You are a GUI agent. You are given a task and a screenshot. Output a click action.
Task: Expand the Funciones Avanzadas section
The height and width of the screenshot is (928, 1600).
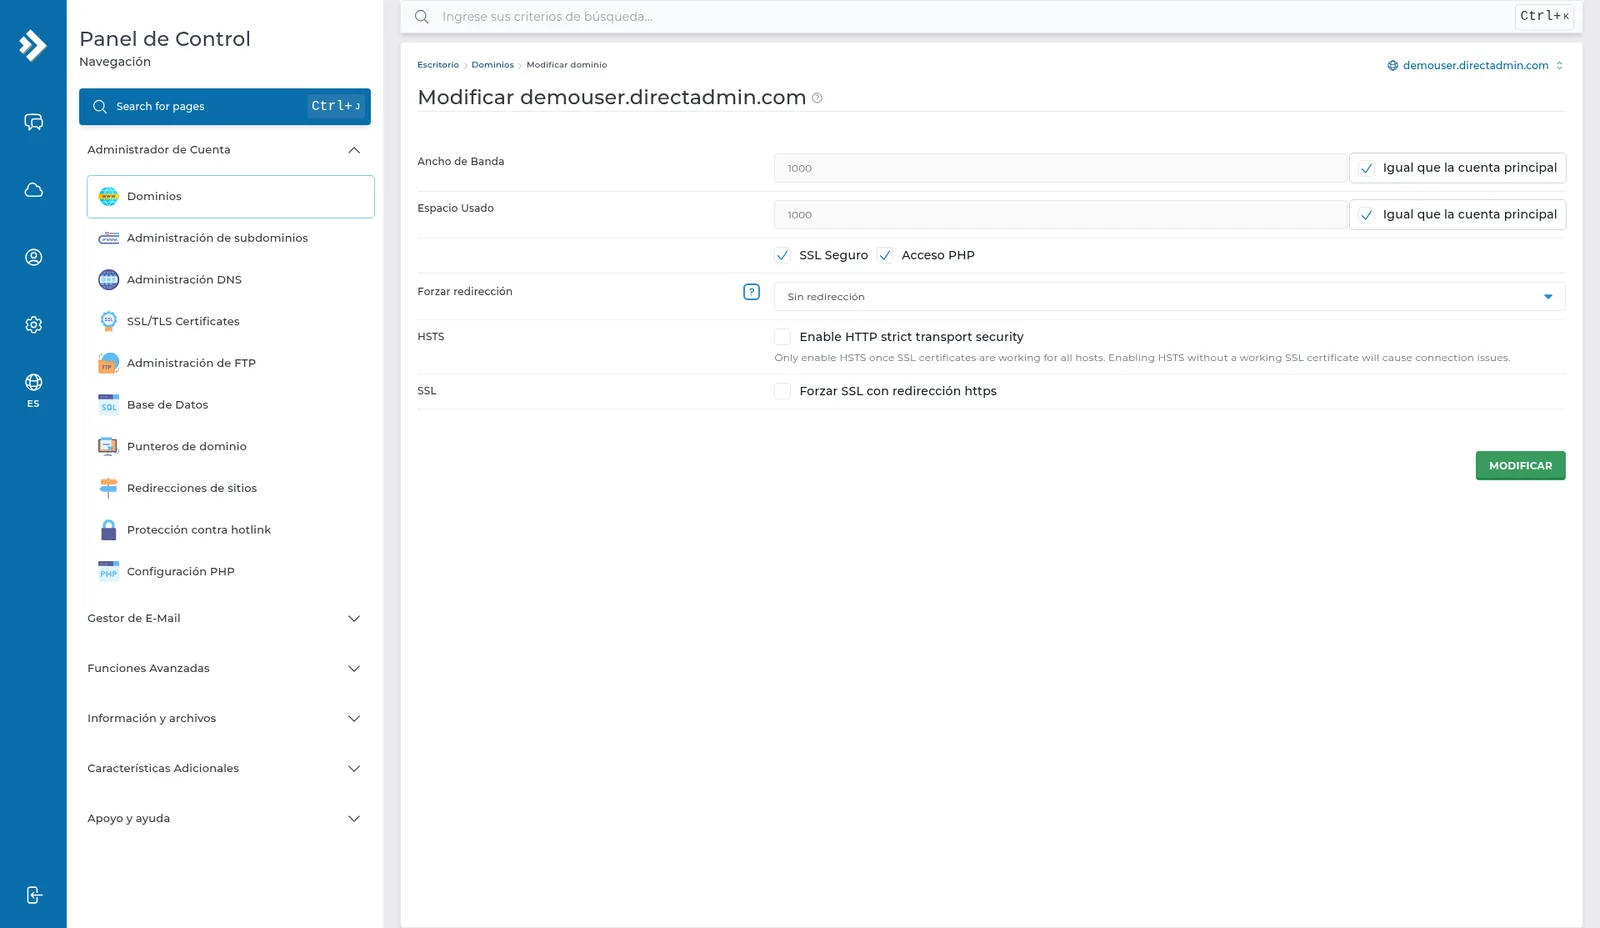224,669
